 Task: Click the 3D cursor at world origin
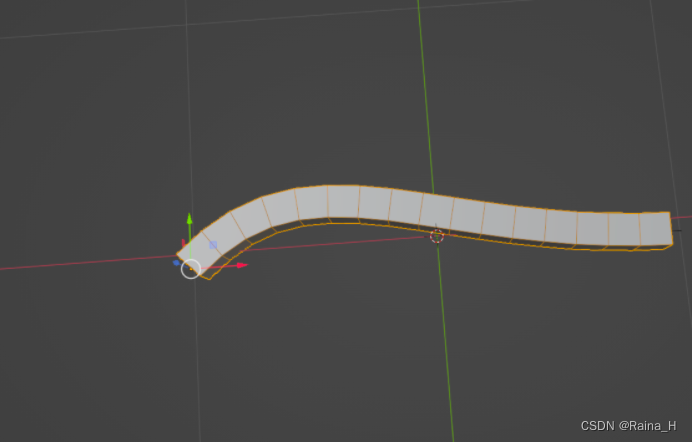point(437,236)
